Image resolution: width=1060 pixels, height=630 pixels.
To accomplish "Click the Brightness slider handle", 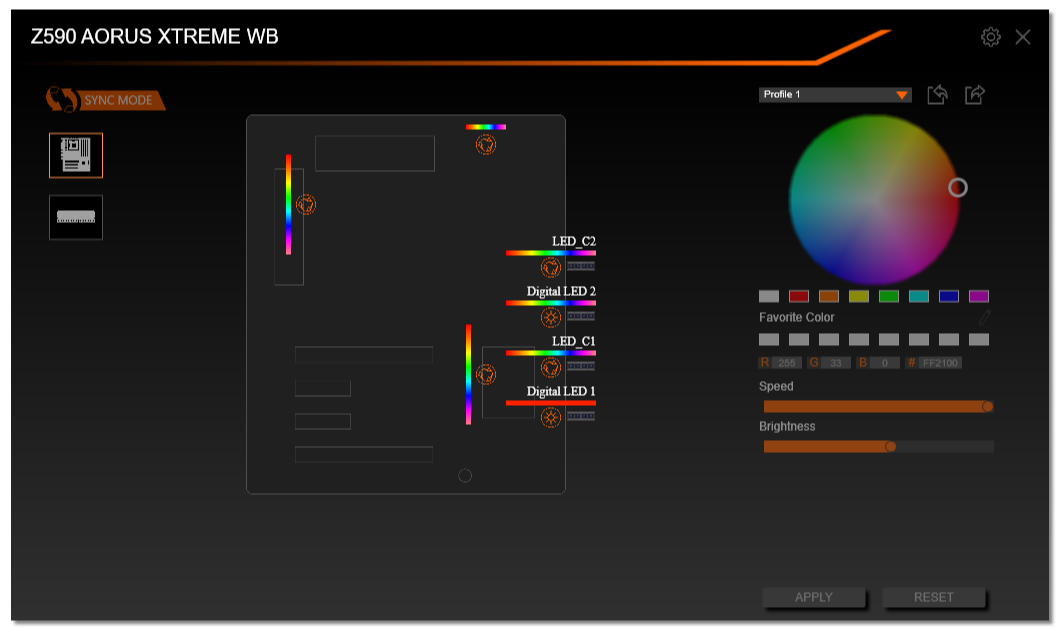I will coord(890,446).
